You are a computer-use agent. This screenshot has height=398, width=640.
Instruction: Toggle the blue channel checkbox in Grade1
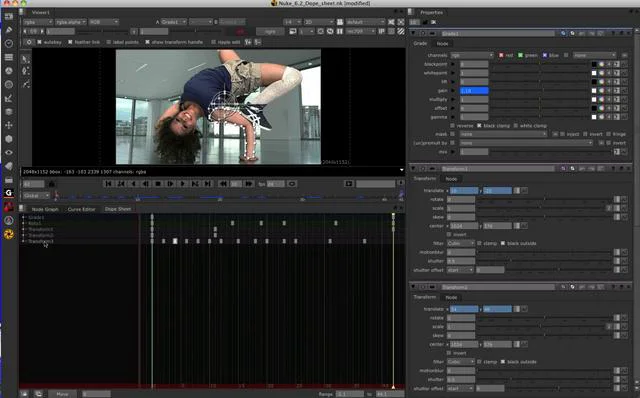click(544, 55)
